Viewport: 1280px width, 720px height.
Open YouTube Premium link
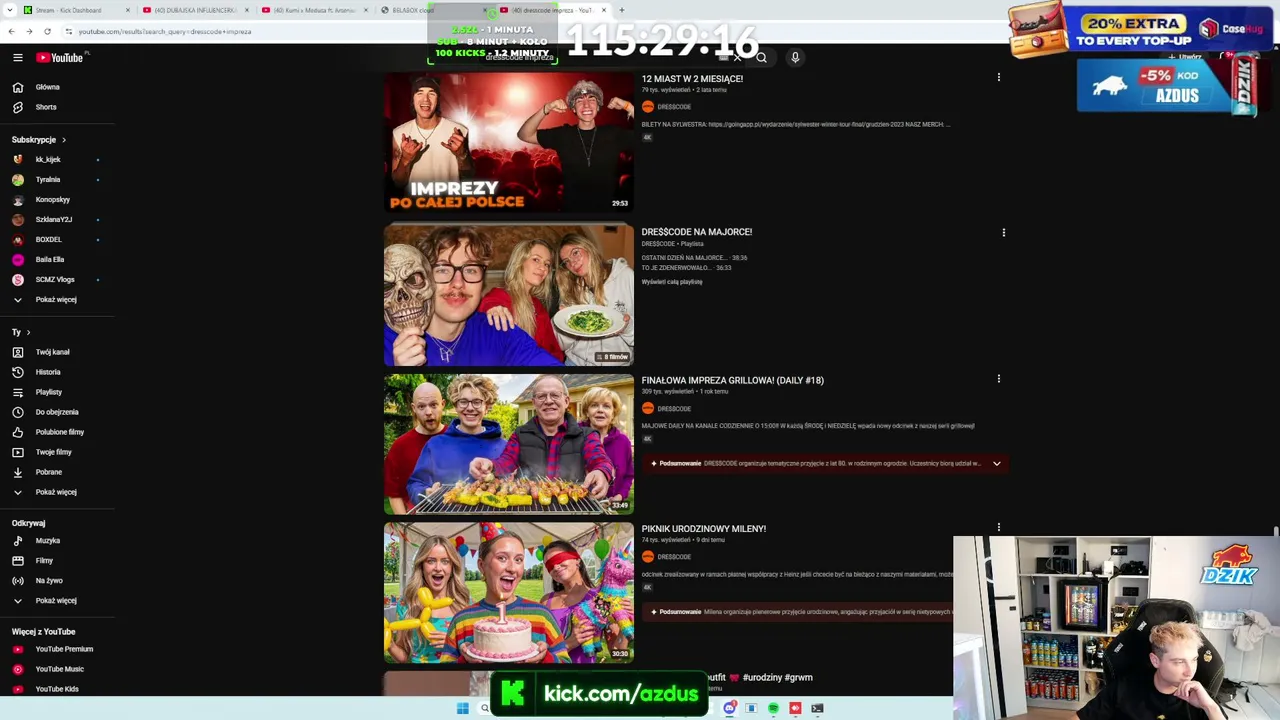coord(64,649)
